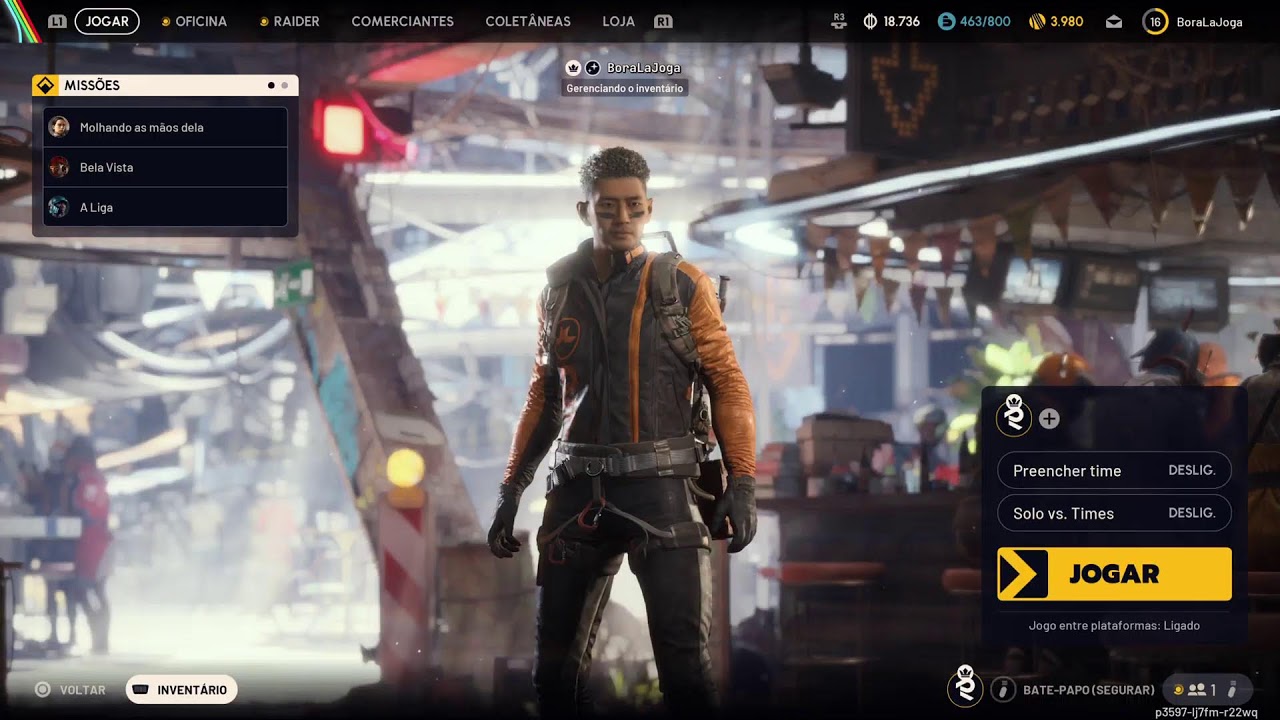Click the yellow dot beside the RAIDER tab
1280x720 pixels.
click(x=264, y=21)
